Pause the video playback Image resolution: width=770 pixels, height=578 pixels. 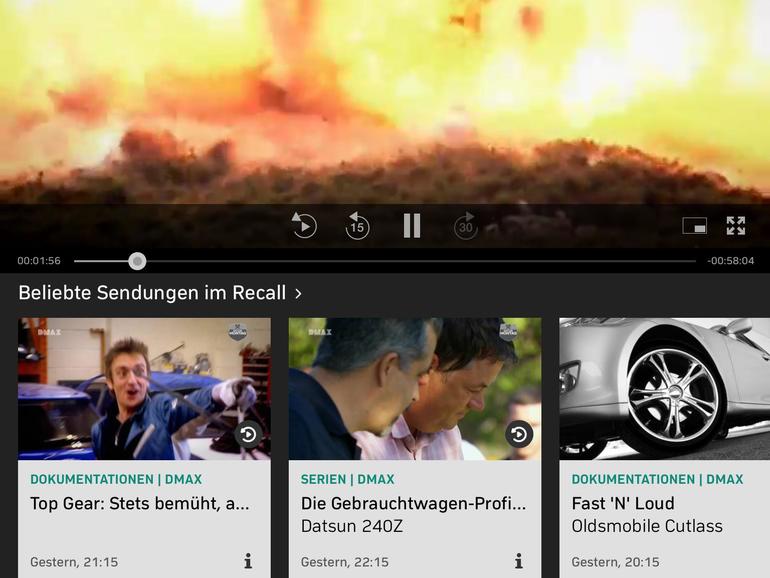coord(412,226)
